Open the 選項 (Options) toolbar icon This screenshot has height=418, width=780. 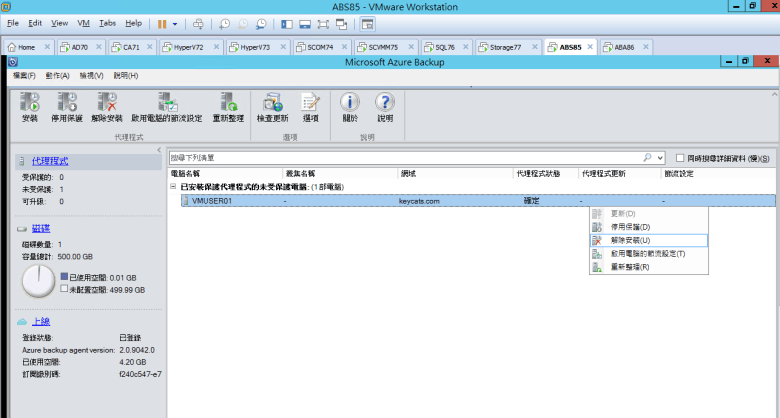click(x=310, y=101)
